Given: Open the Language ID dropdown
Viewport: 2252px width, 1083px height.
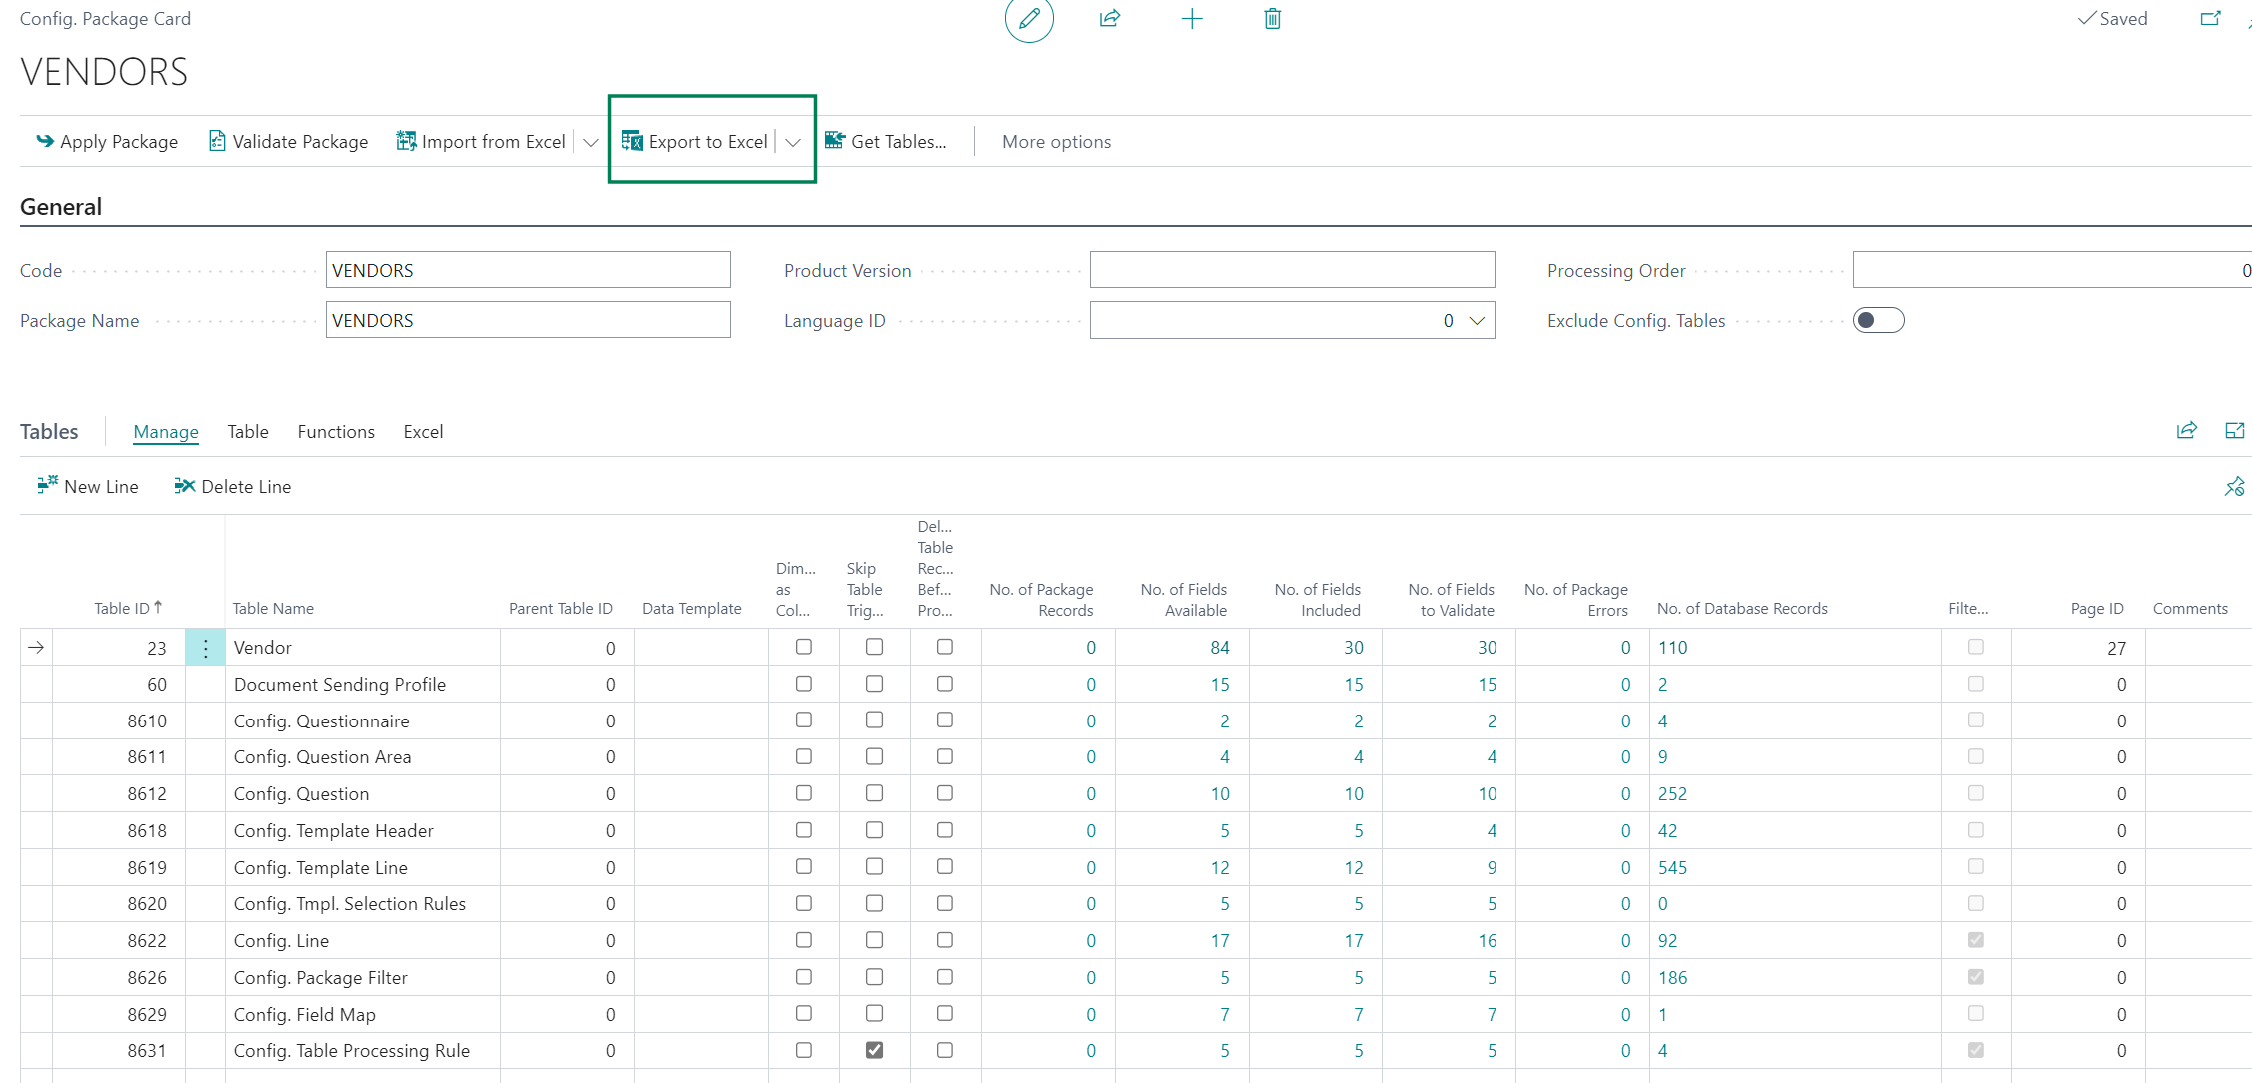Looking at the screenshot, I should [1477, 320].
